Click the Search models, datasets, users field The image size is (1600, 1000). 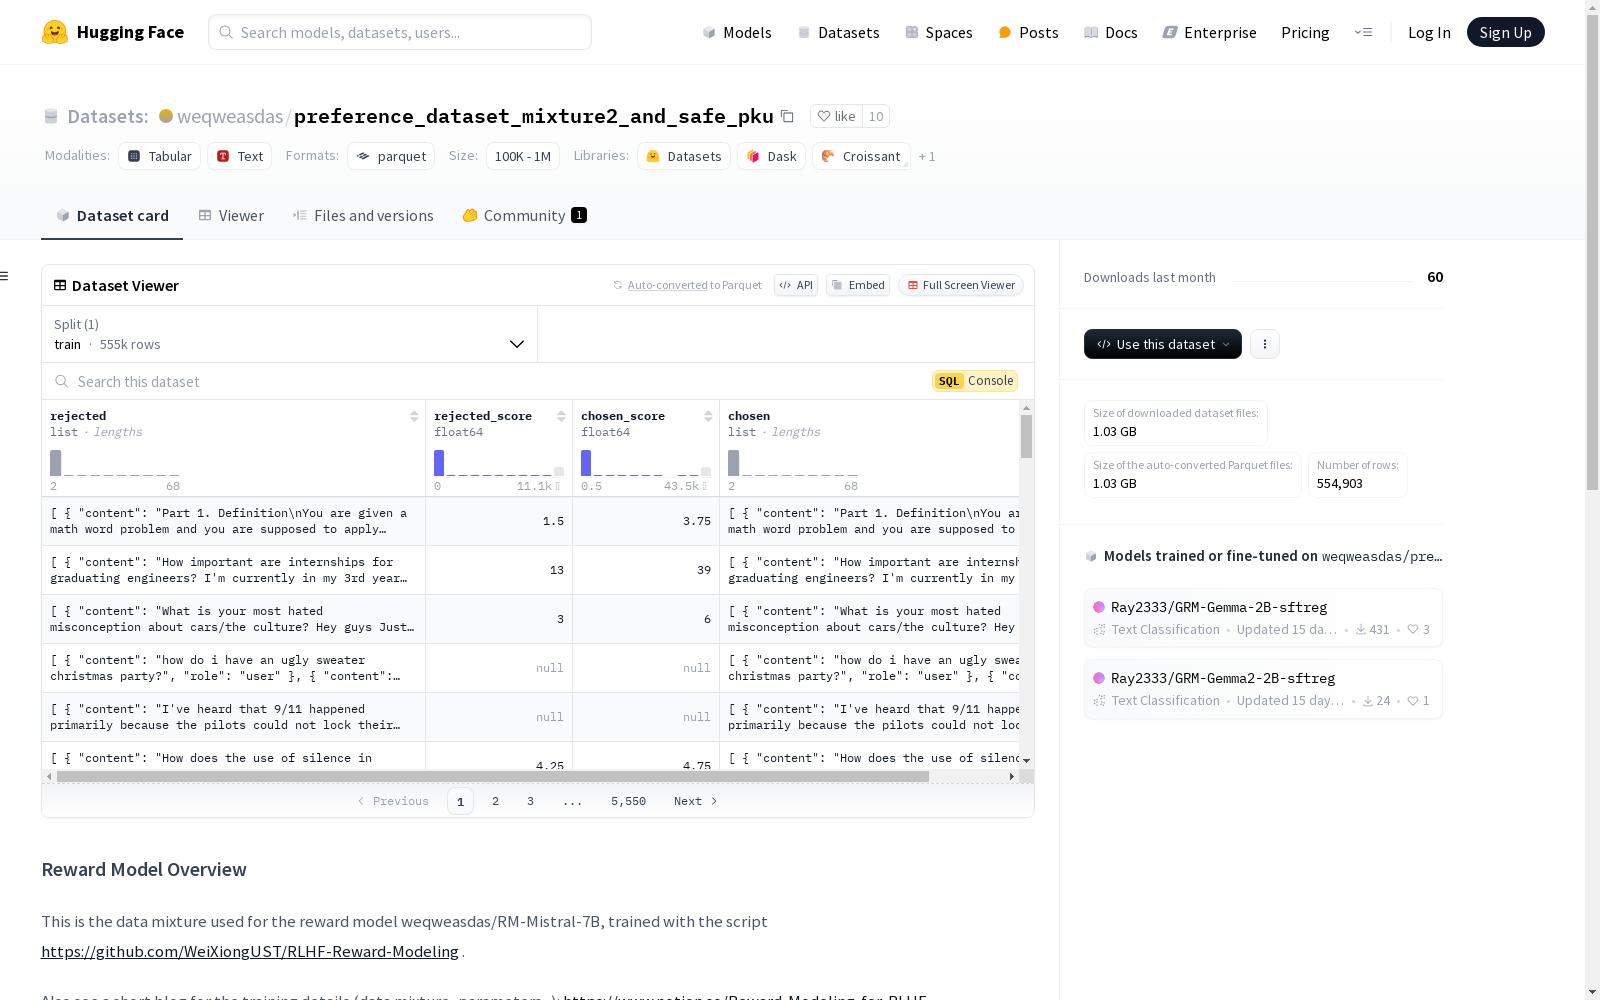(x=400, y=32)
